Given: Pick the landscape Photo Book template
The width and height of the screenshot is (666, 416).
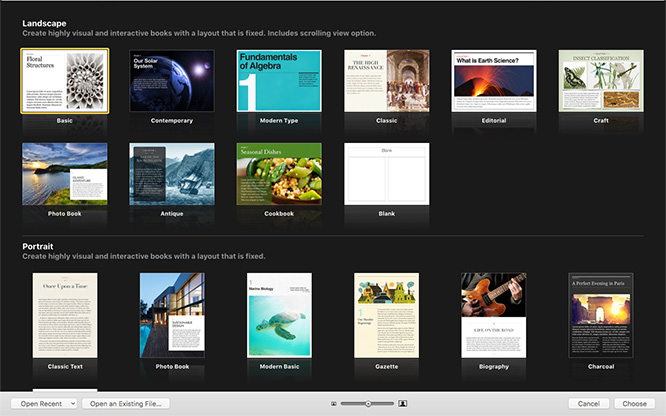Looking at the screenshot, I should (x=64, y=173).
